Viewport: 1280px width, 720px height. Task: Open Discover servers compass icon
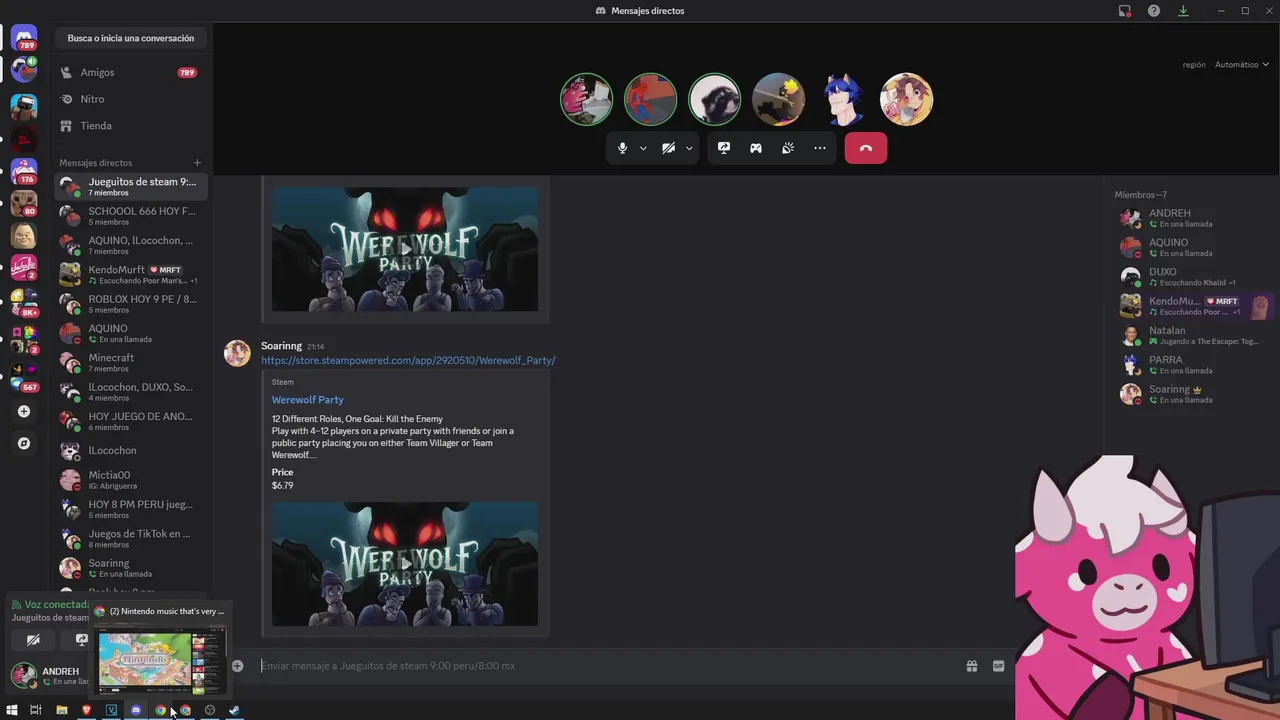(x=24, y=443)
